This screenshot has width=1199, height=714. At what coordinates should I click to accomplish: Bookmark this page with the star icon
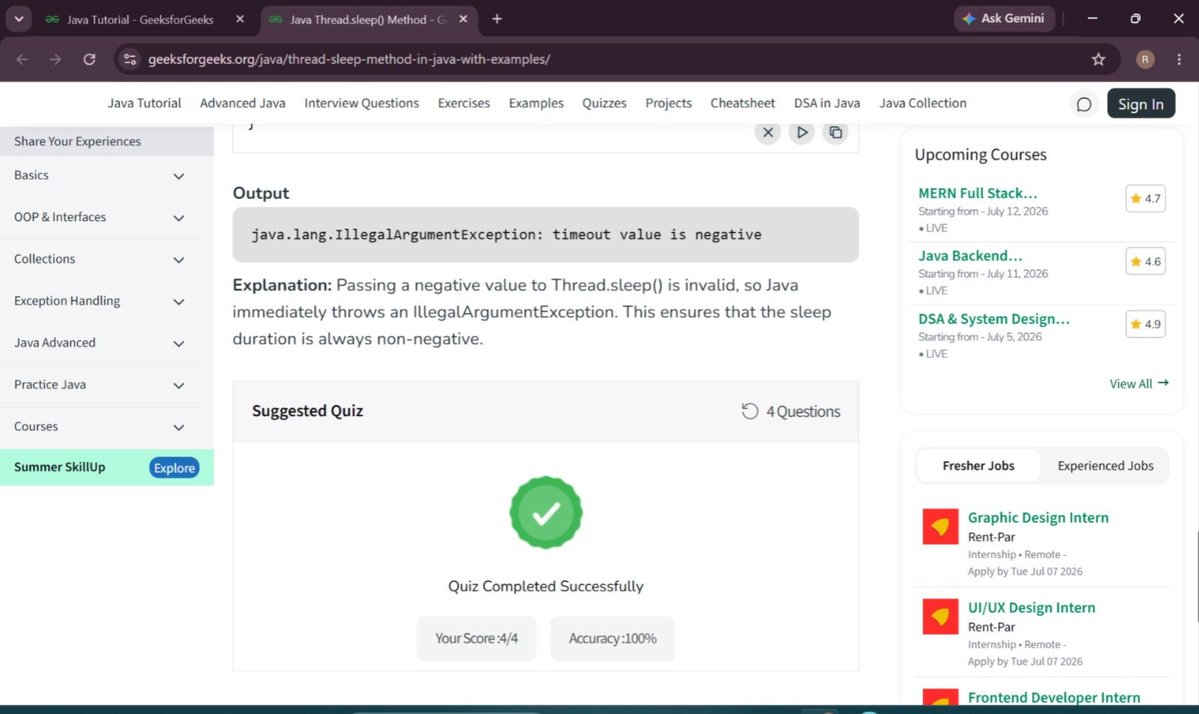point(1098,59)
